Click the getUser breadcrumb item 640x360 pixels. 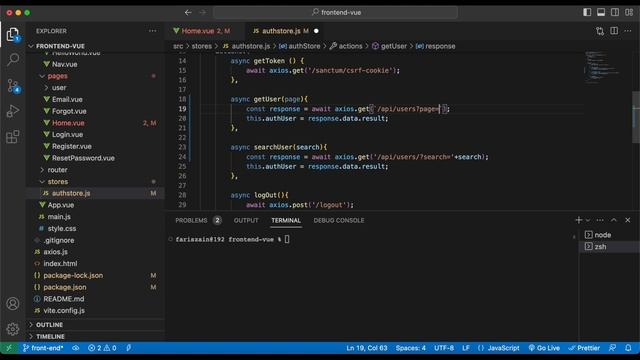coord(389,46)
